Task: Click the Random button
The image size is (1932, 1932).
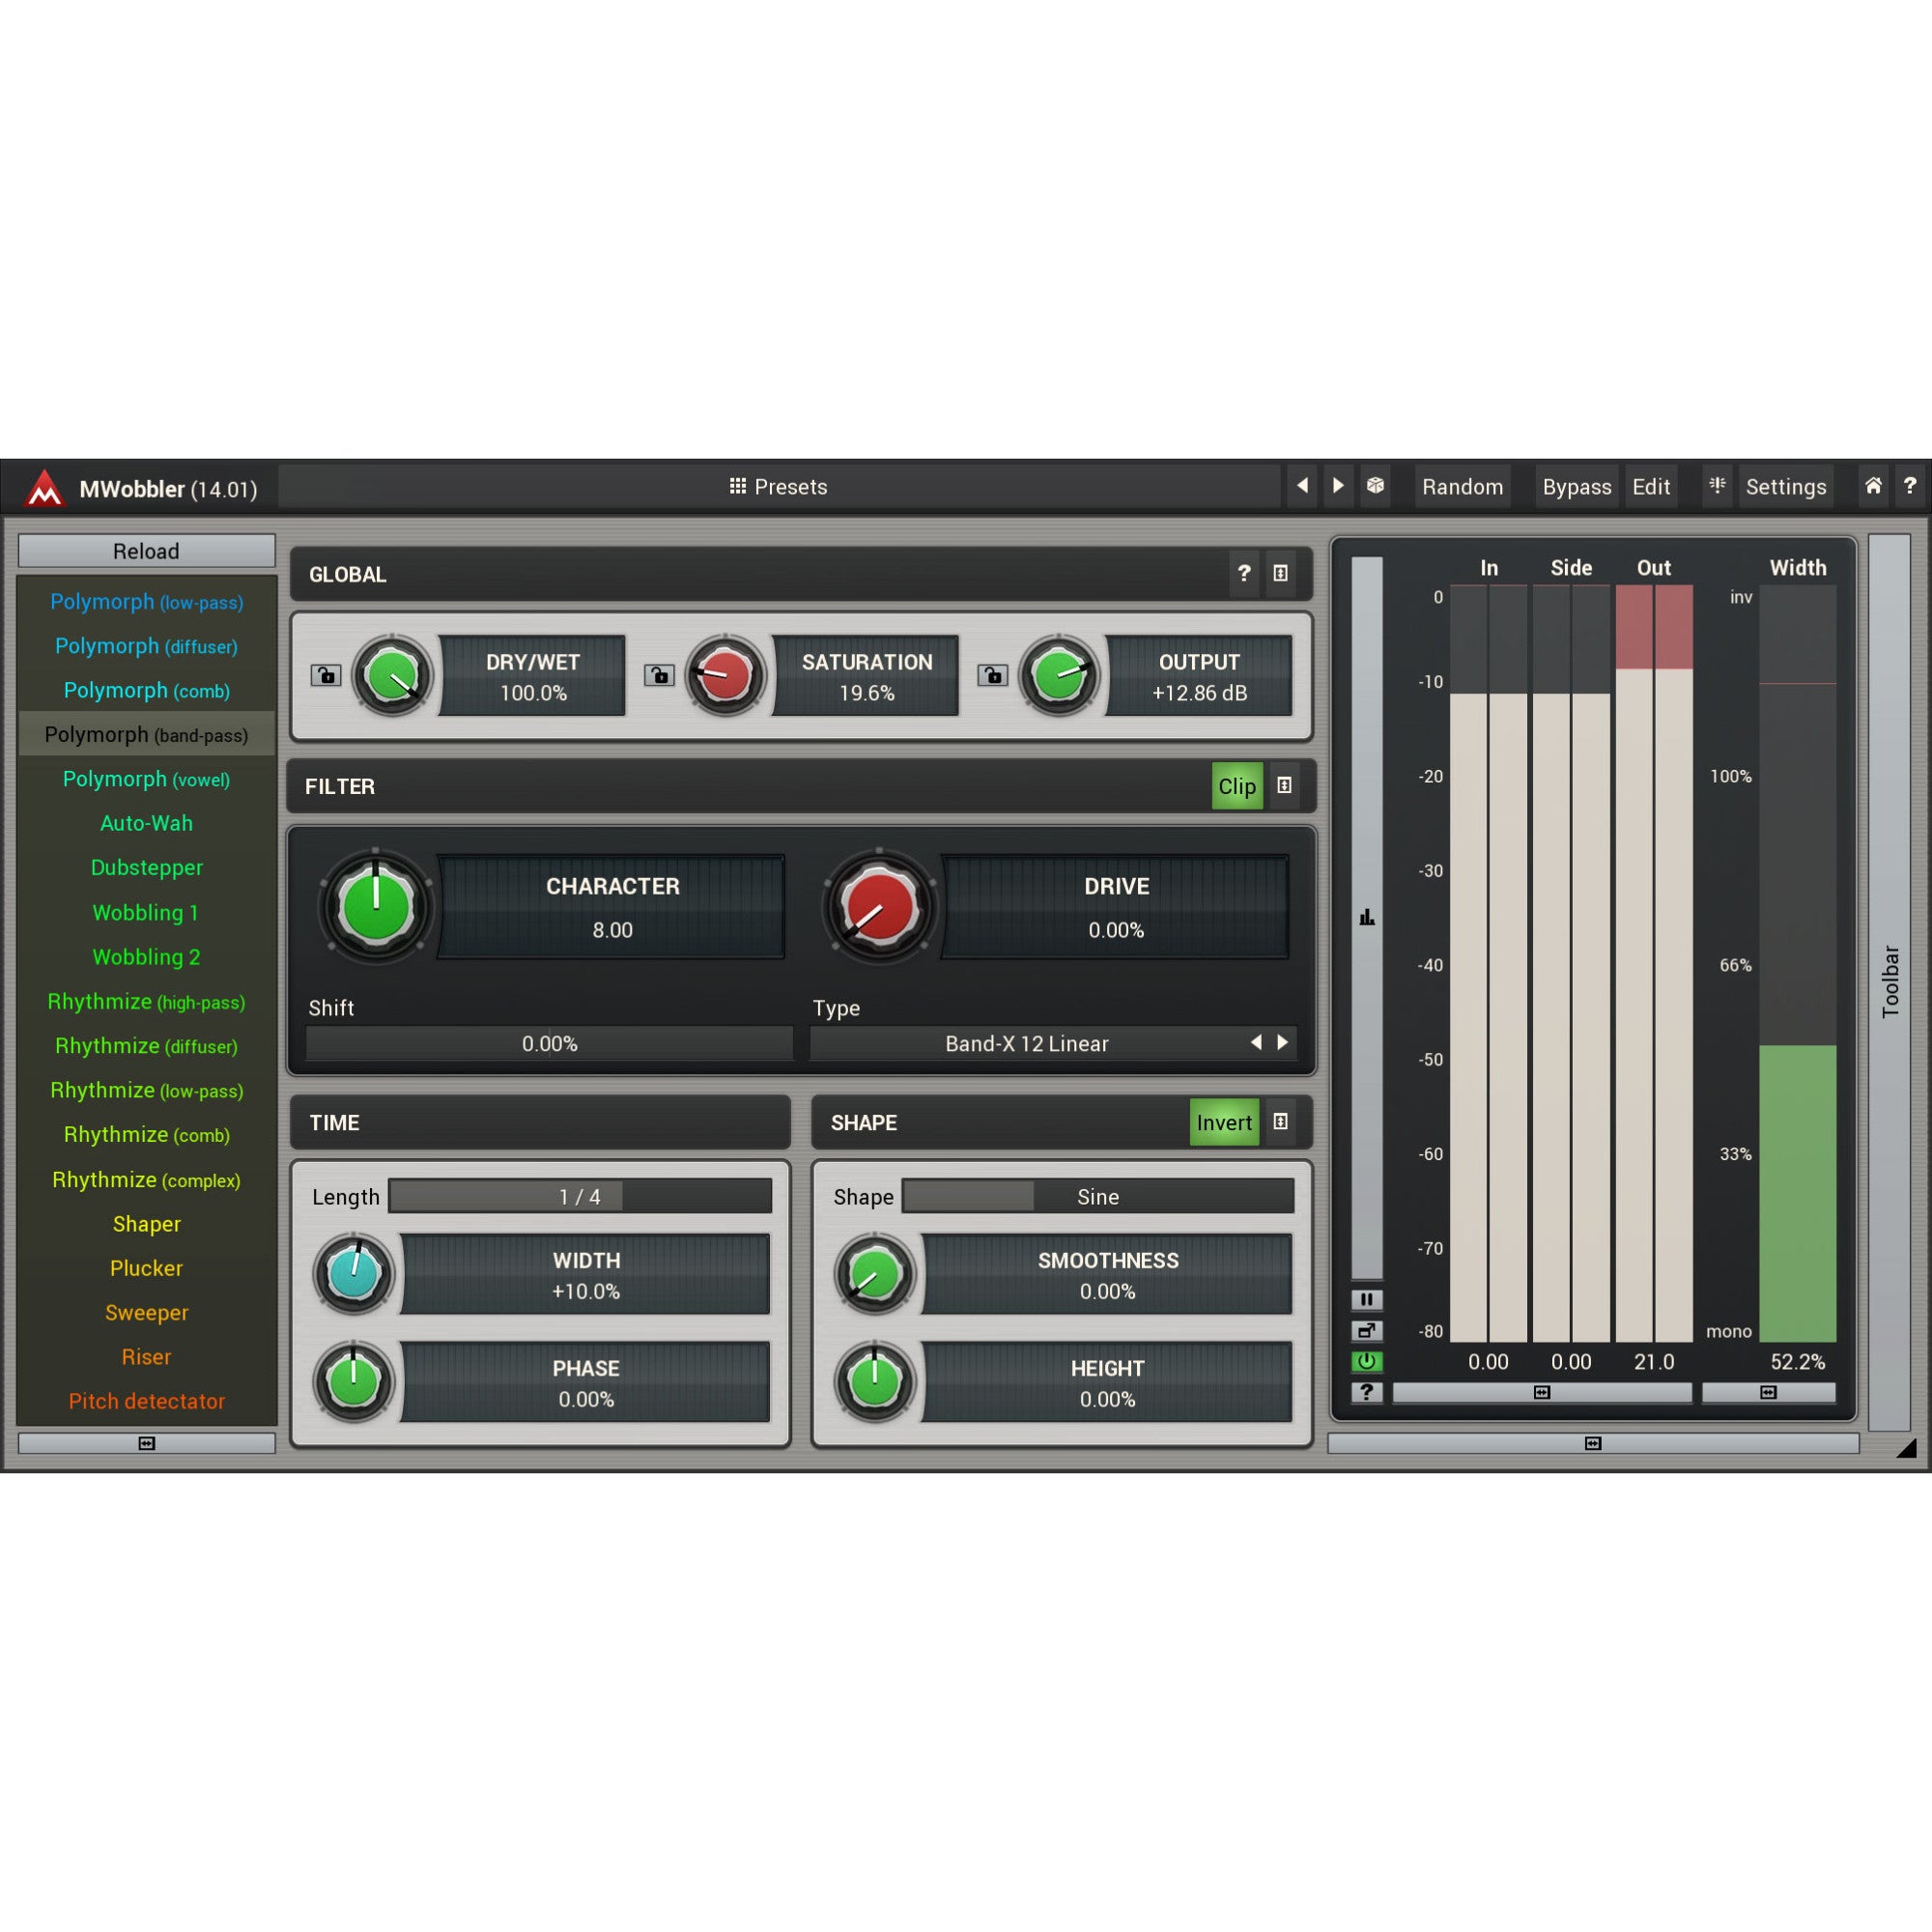Action: (1462, 487)
